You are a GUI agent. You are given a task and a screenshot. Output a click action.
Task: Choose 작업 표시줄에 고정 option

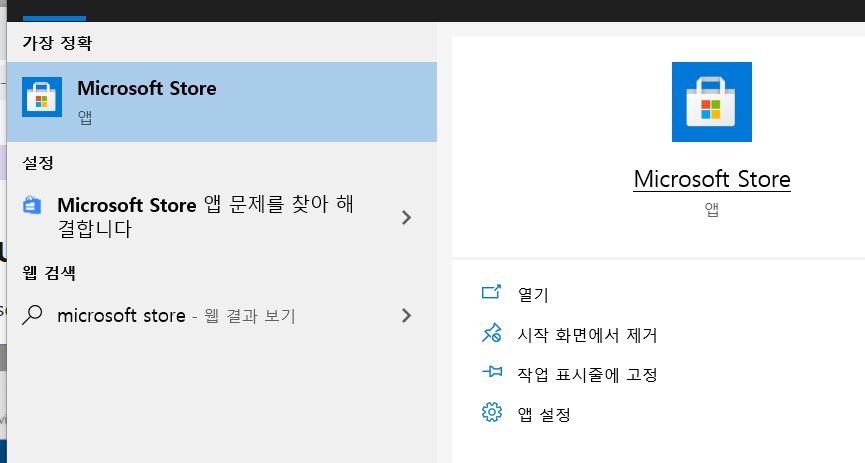(587, 375)
